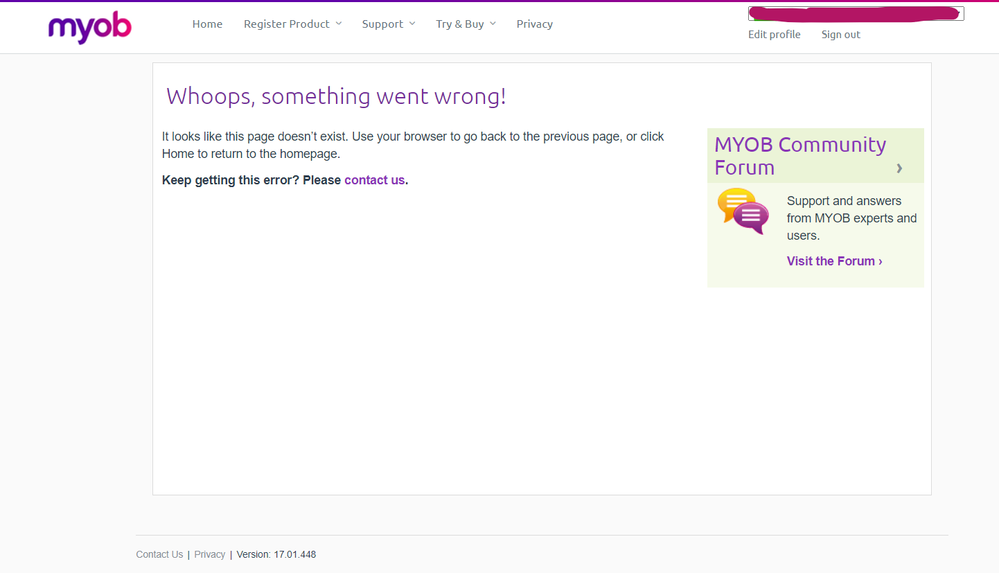Click the arrow beside MYOB Community Forum
Screen dimensions: 999x573
(x=899, y=168)
